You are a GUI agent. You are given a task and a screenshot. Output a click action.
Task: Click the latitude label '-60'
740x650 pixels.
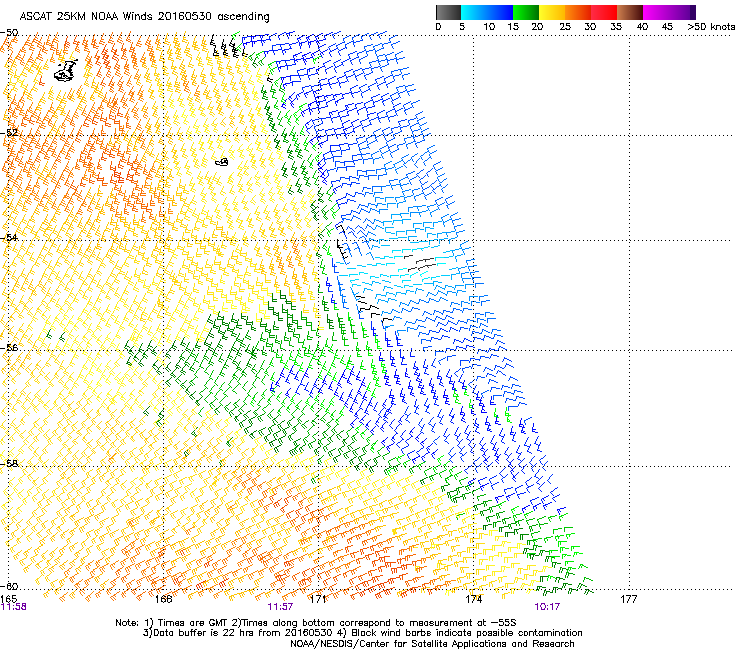click(9, 586)
